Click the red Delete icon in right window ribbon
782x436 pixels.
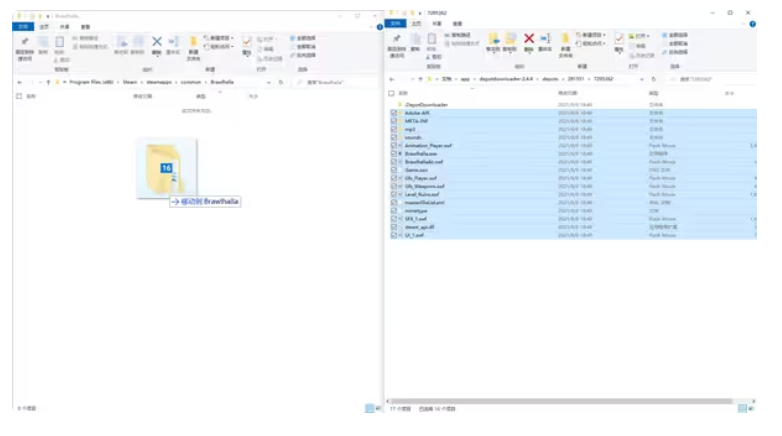pyautogui.click(x=528, y=40)
